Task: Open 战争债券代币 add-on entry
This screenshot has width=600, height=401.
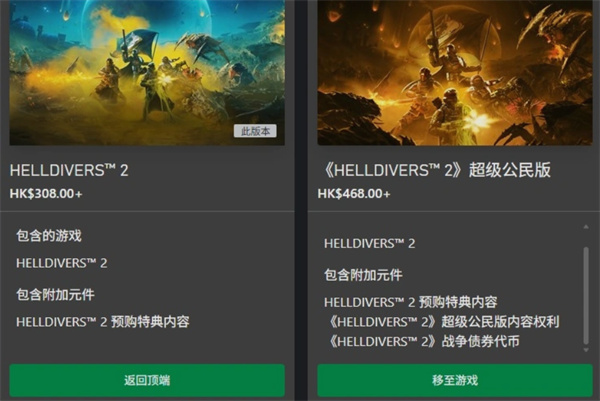Action: 423,341
